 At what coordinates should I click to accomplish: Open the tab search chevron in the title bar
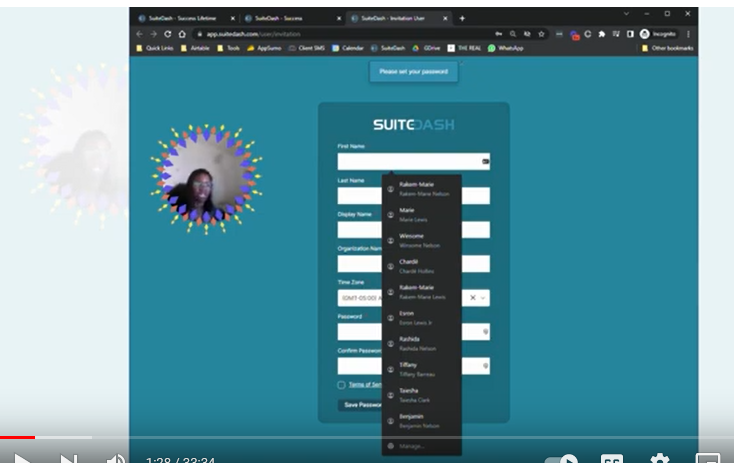pyautogui.click(x=626, y=14)
